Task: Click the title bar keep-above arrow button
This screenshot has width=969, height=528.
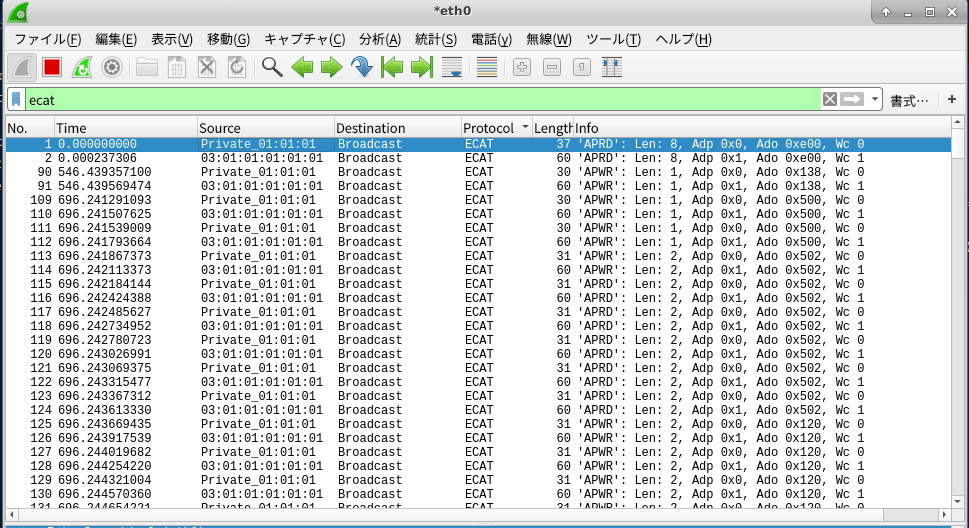Action: click(x=886, y=12)
